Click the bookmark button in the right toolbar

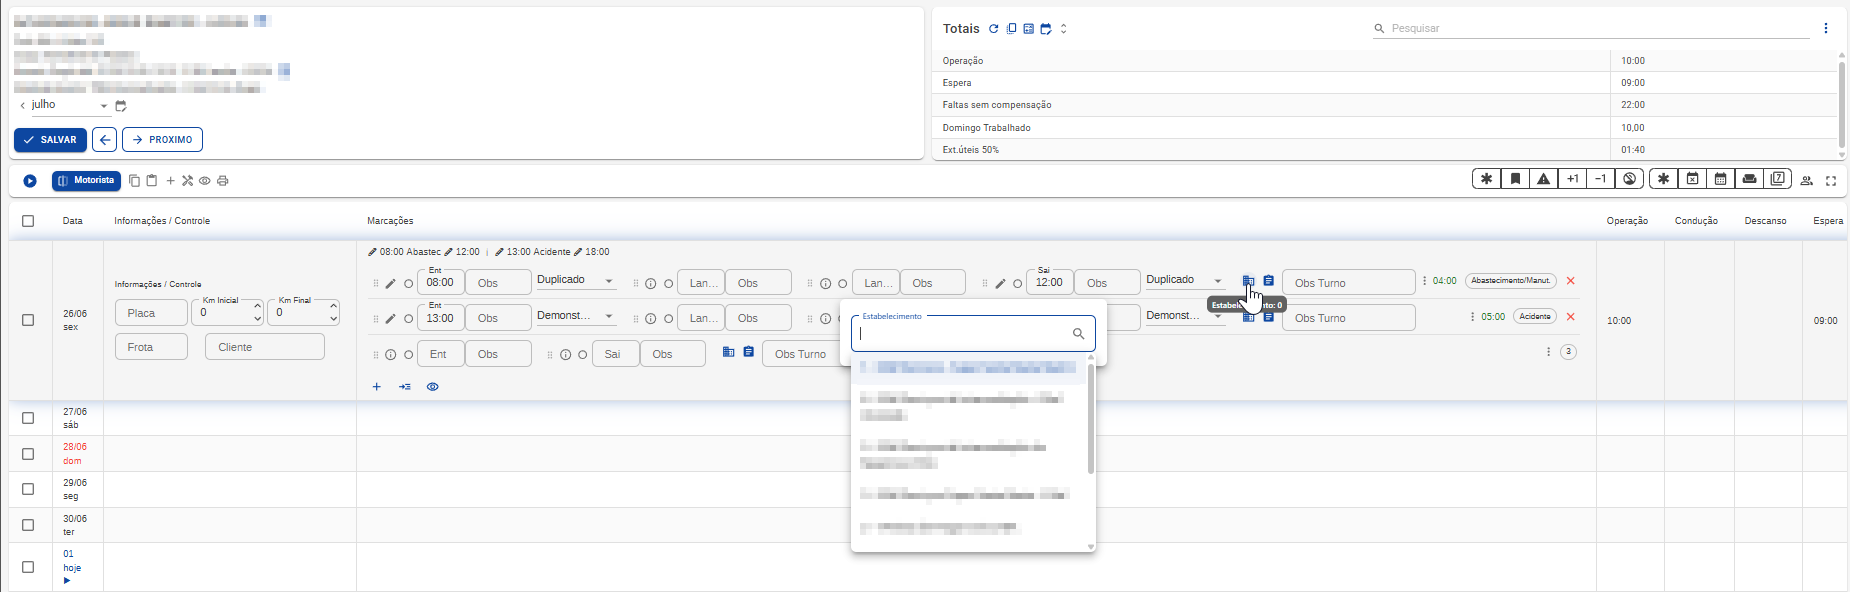pos(1516,179)
